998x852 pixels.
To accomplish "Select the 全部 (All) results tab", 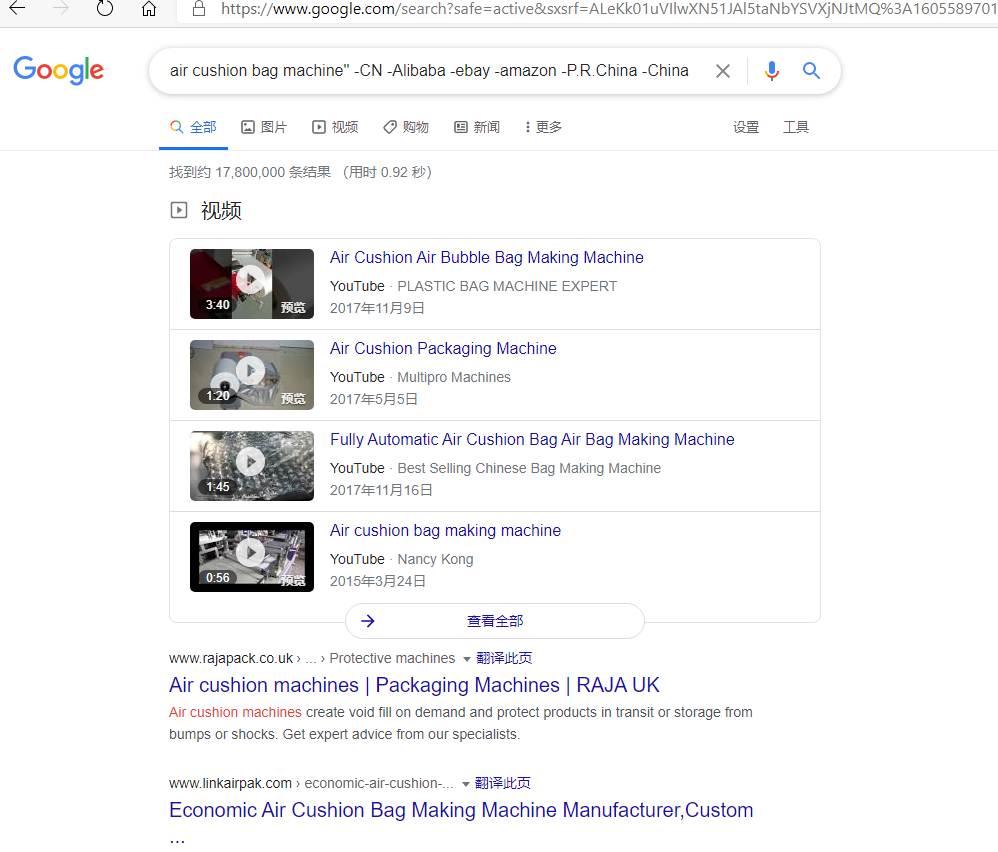I will click(193, 127).
